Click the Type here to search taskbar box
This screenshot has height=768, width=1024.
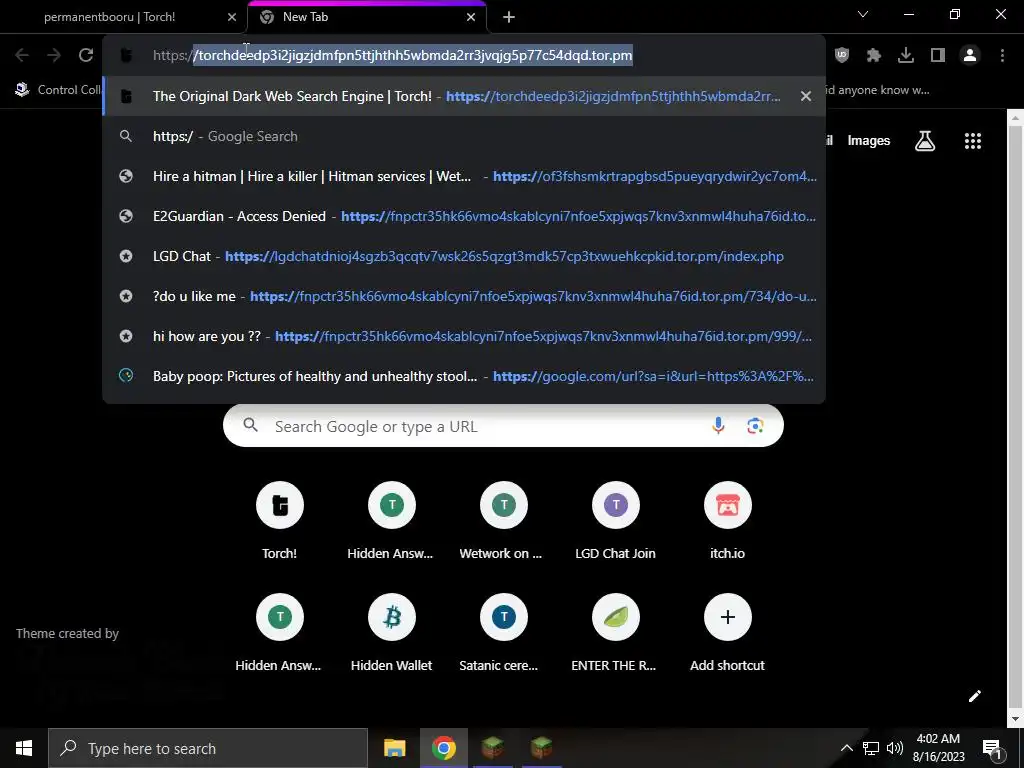point(208,748)
